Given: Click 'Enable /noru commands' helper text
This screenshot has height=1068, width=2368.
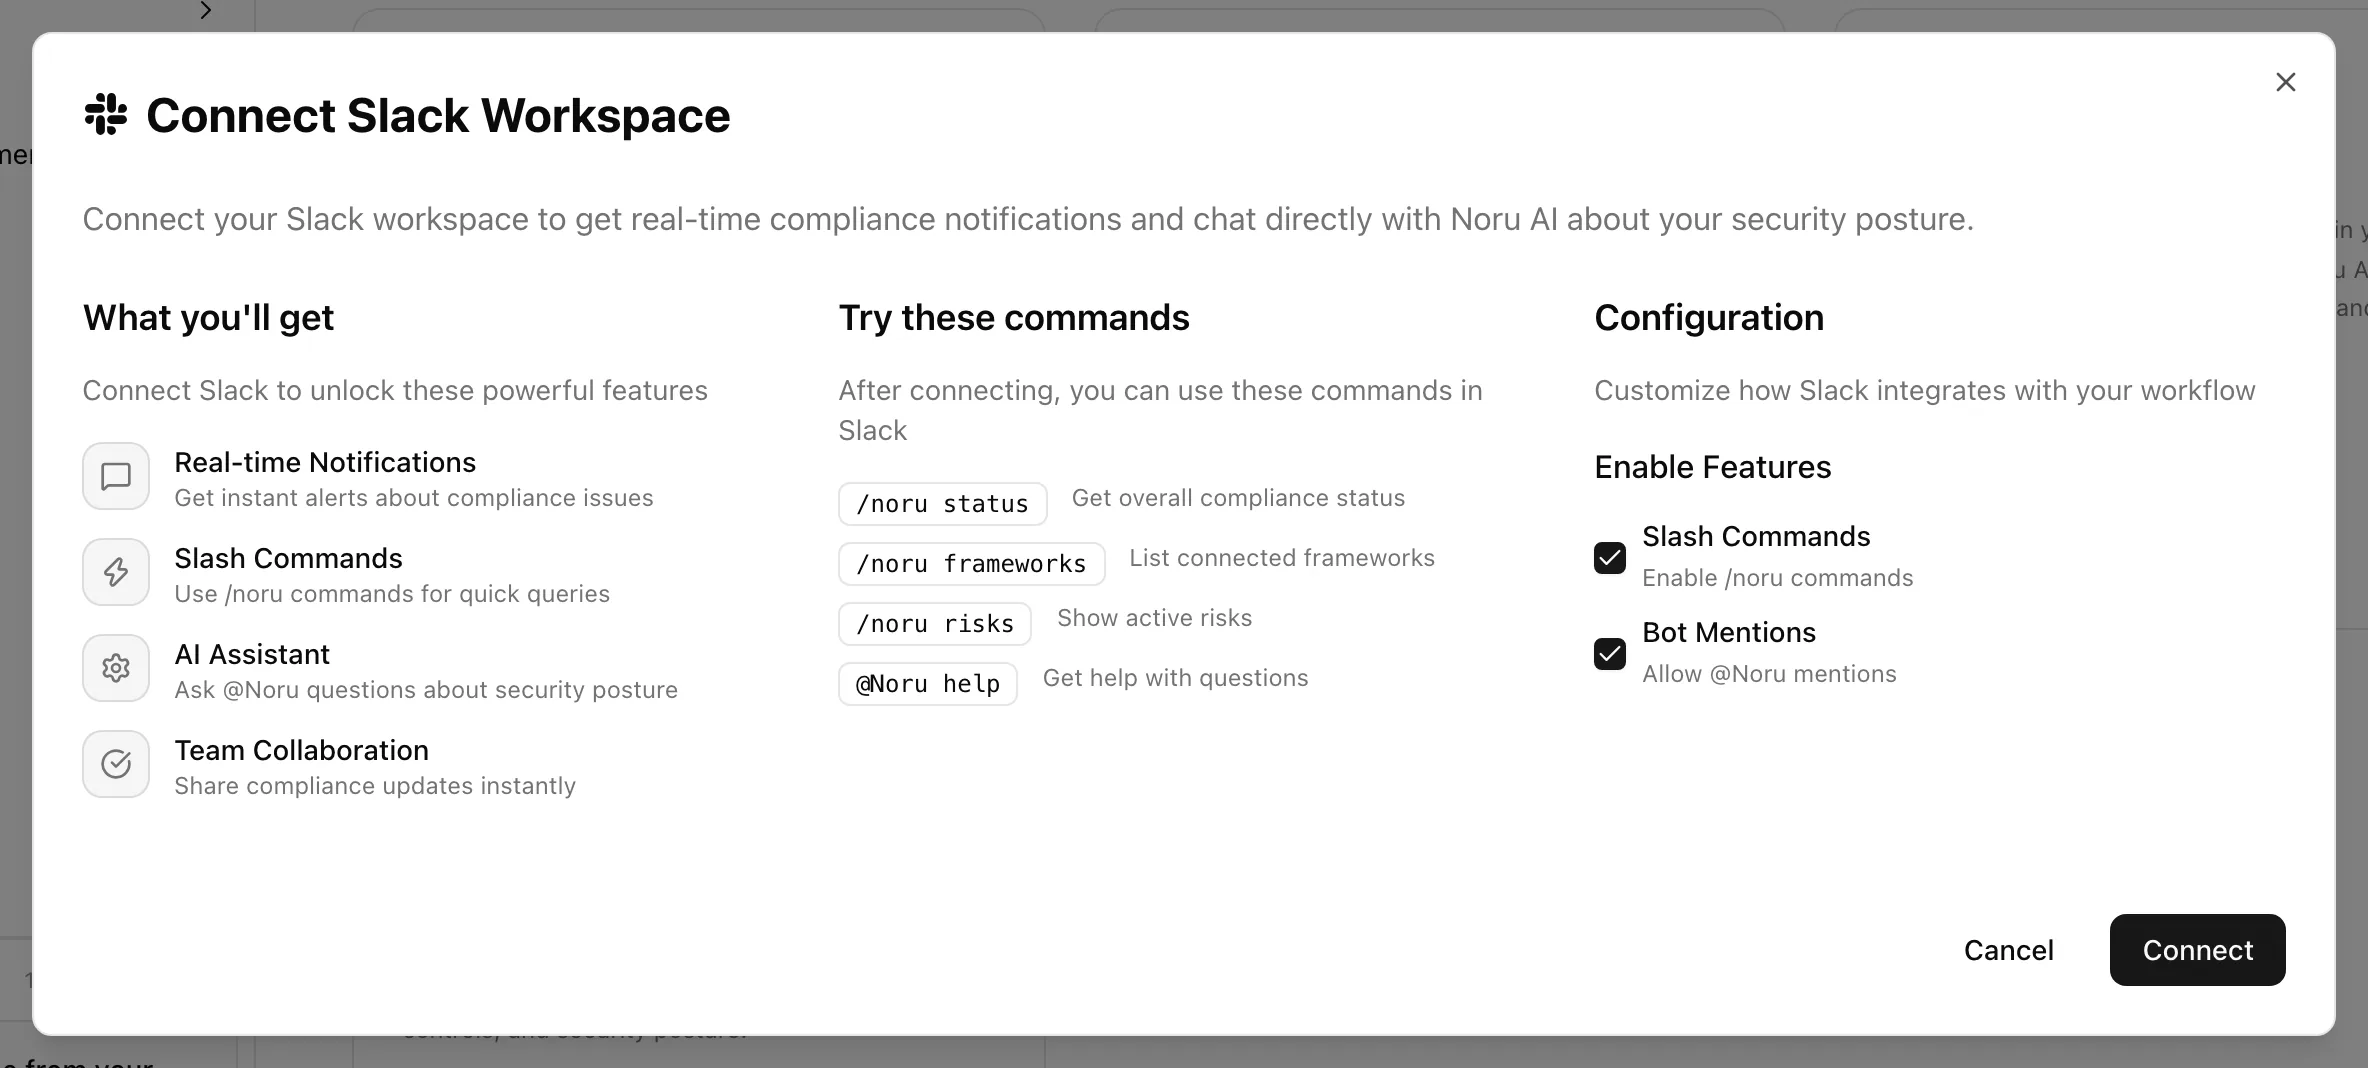Looking at the screenshot, I should (x=1778, y=578).
